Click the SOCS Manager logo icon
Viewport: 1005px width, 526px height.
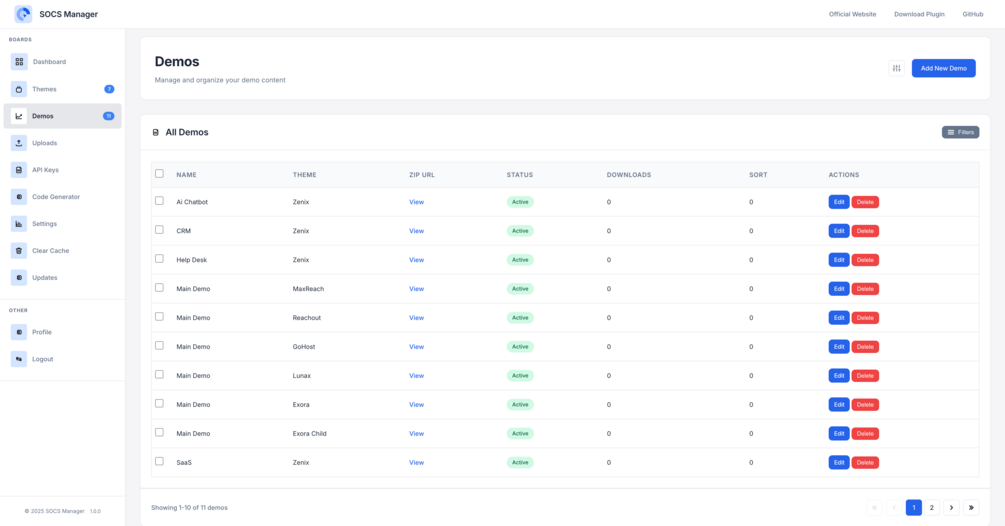point(23,14)
